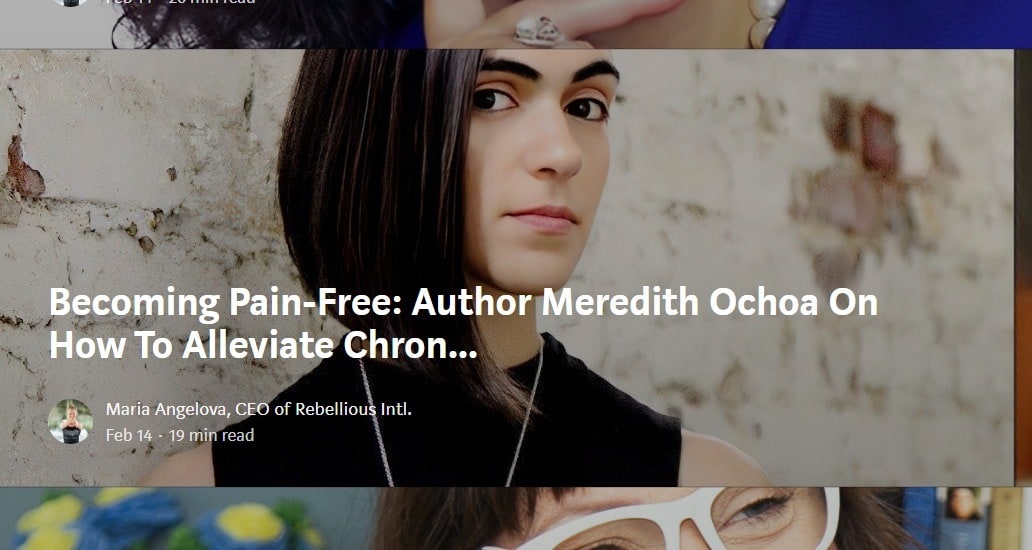1032x550 pixels.
Task: Click the crocheted blue and yellow flowers
Action: pyautogui.click(x=165, y=520)
